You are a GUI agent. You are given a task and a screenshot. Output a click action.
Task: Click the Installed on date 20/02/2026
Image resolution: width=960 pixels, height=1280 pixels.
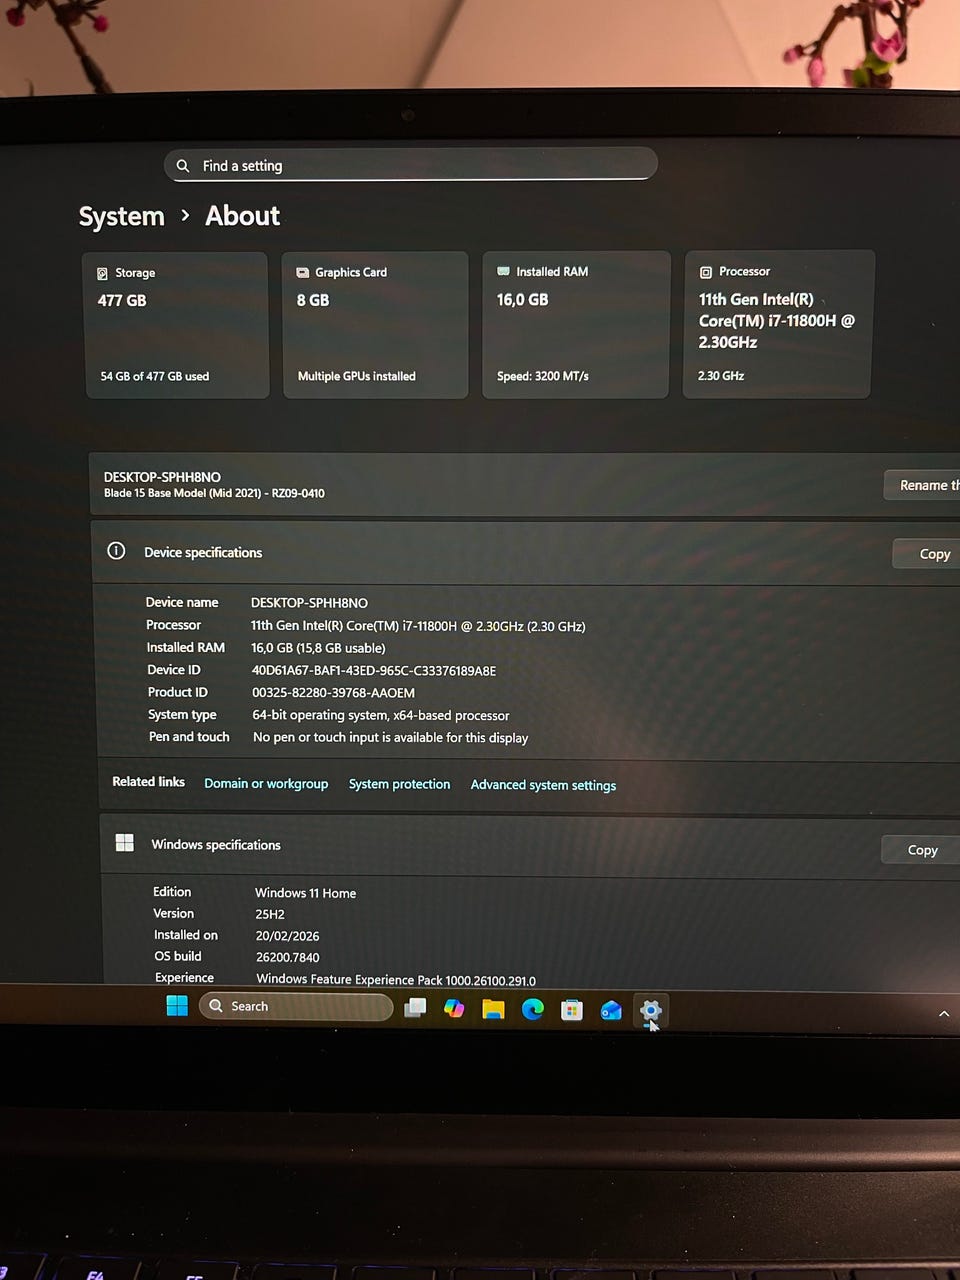tap(287, 936)
